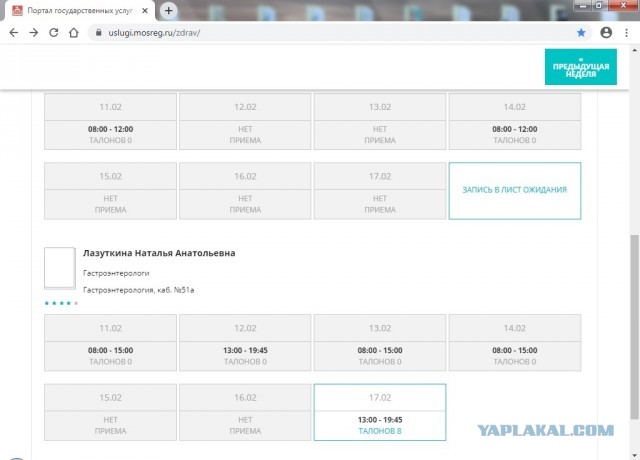The image size is (640, 460).
Task: Click the browser forward arrow
Action: coord(33,33)
